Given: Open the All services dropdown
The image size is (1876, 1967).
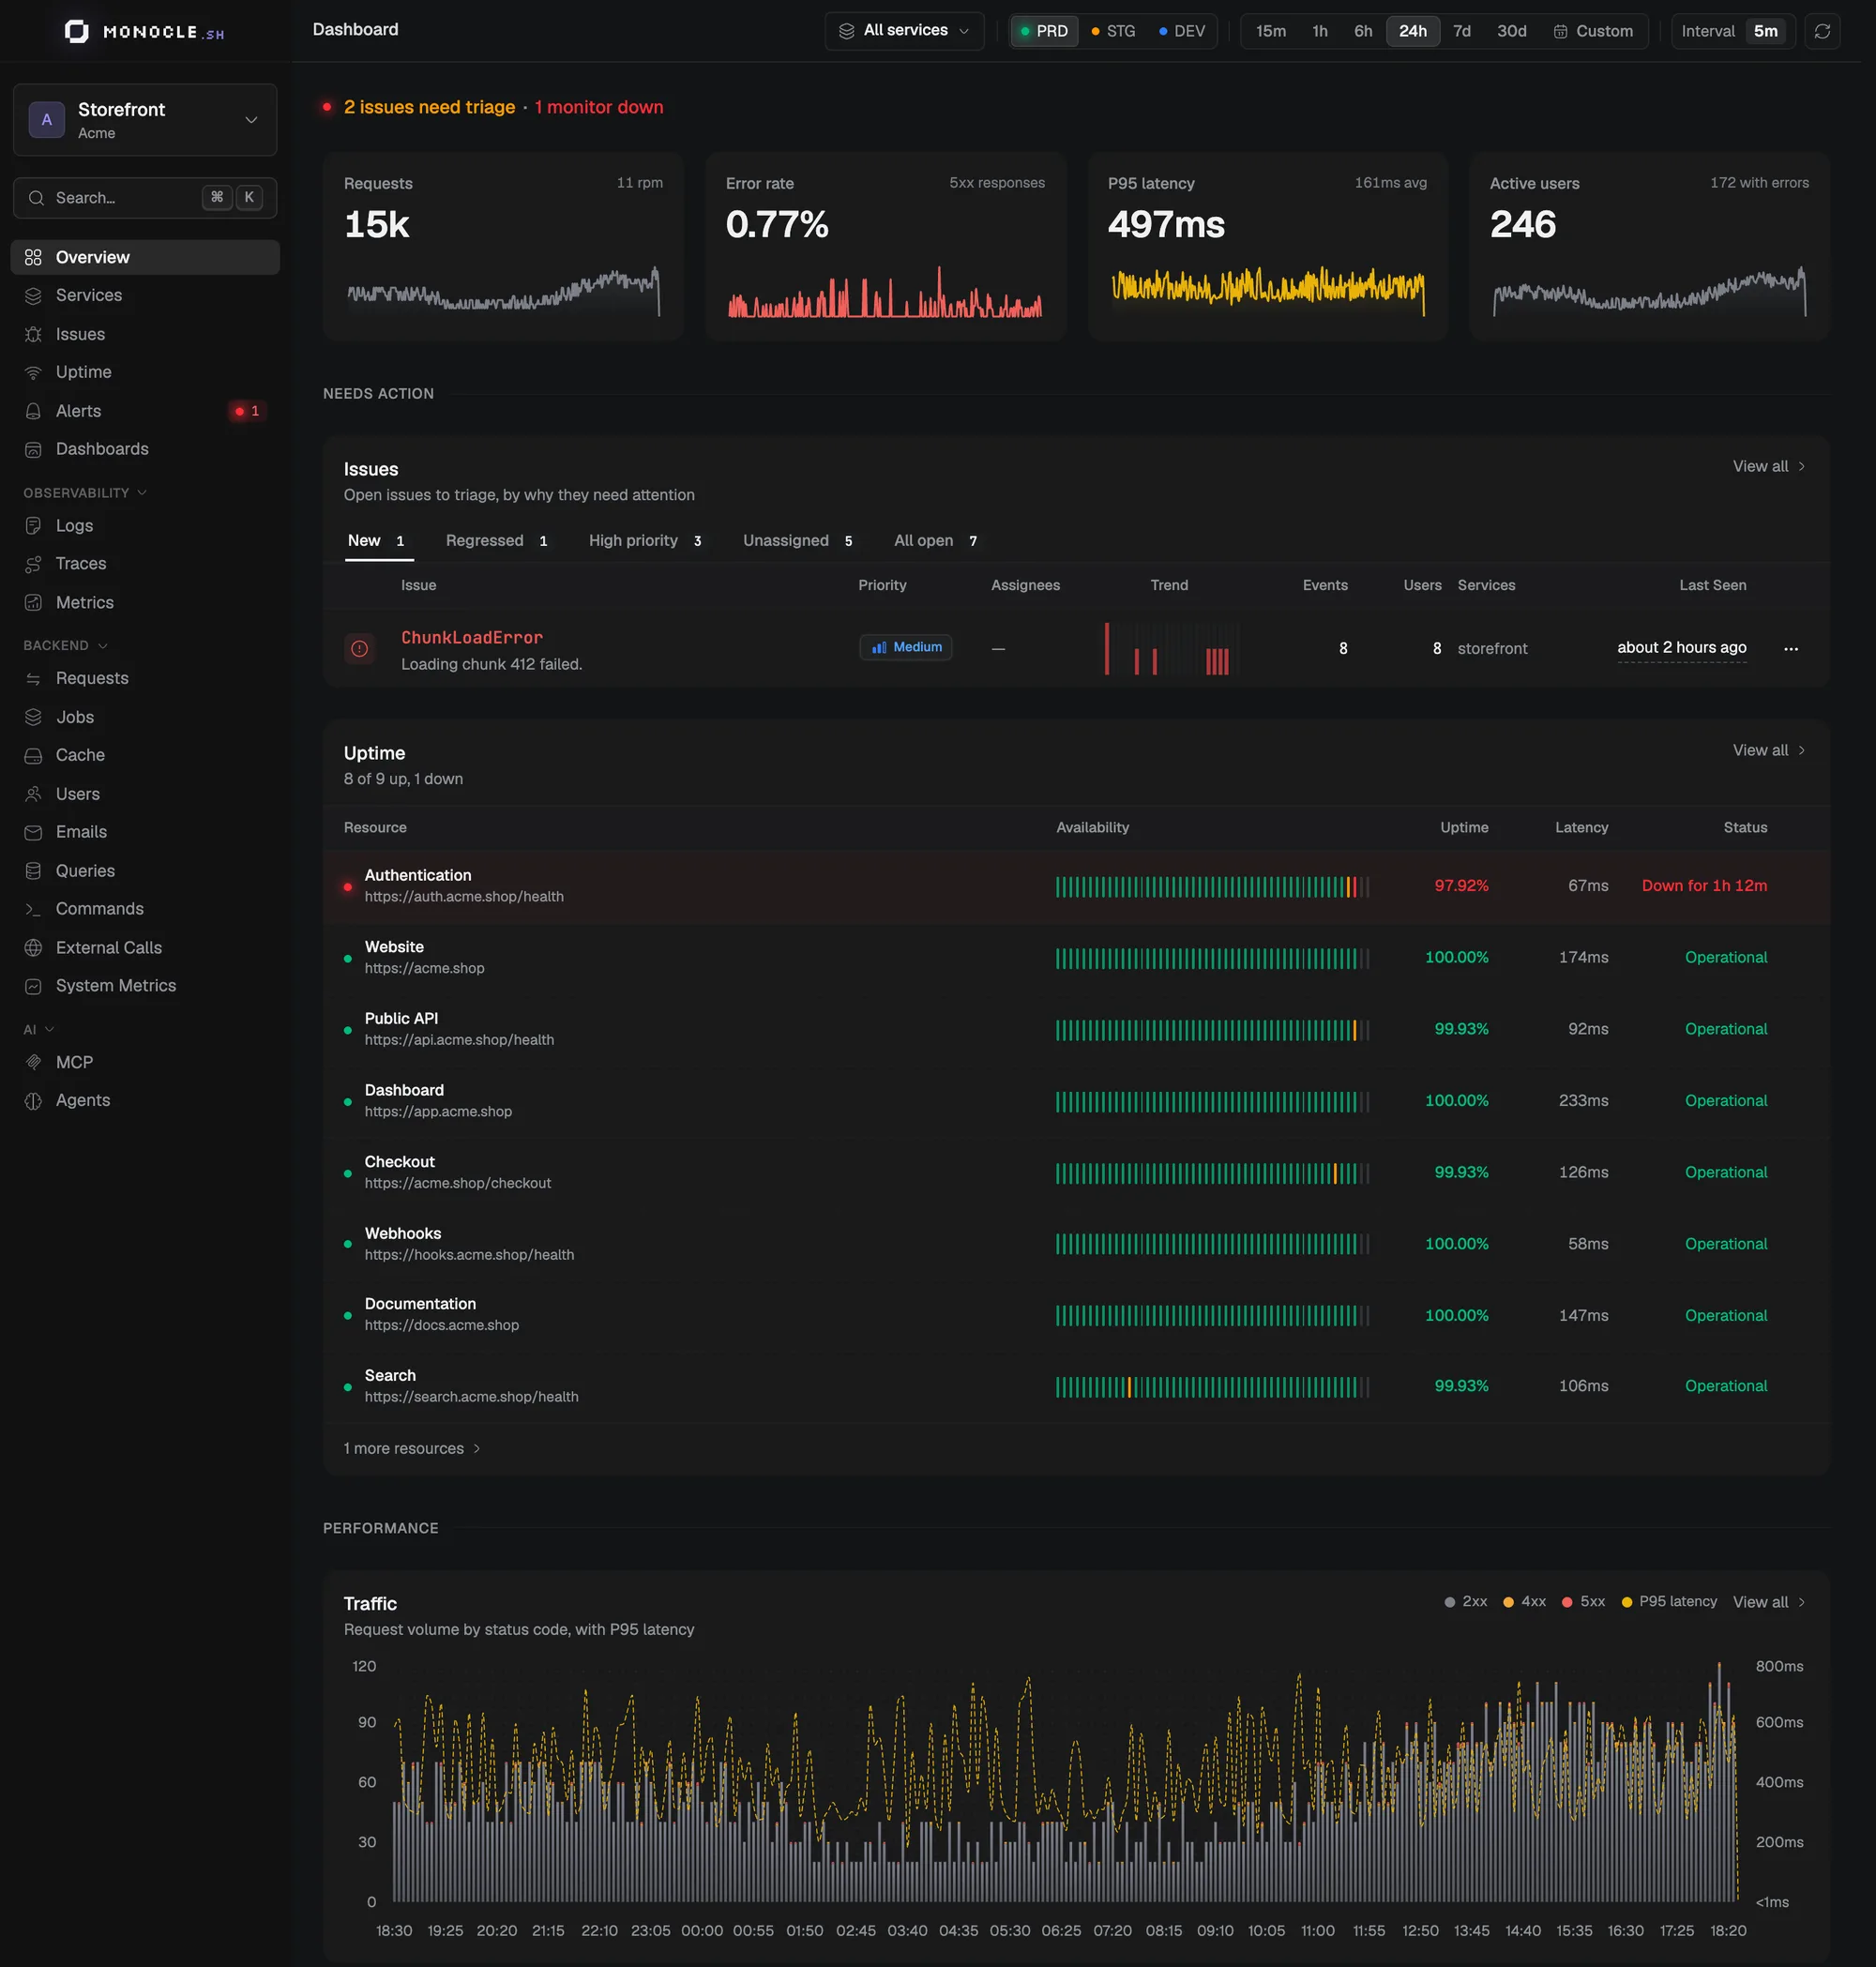Looking at the screenshot, I should click(904, 31).
